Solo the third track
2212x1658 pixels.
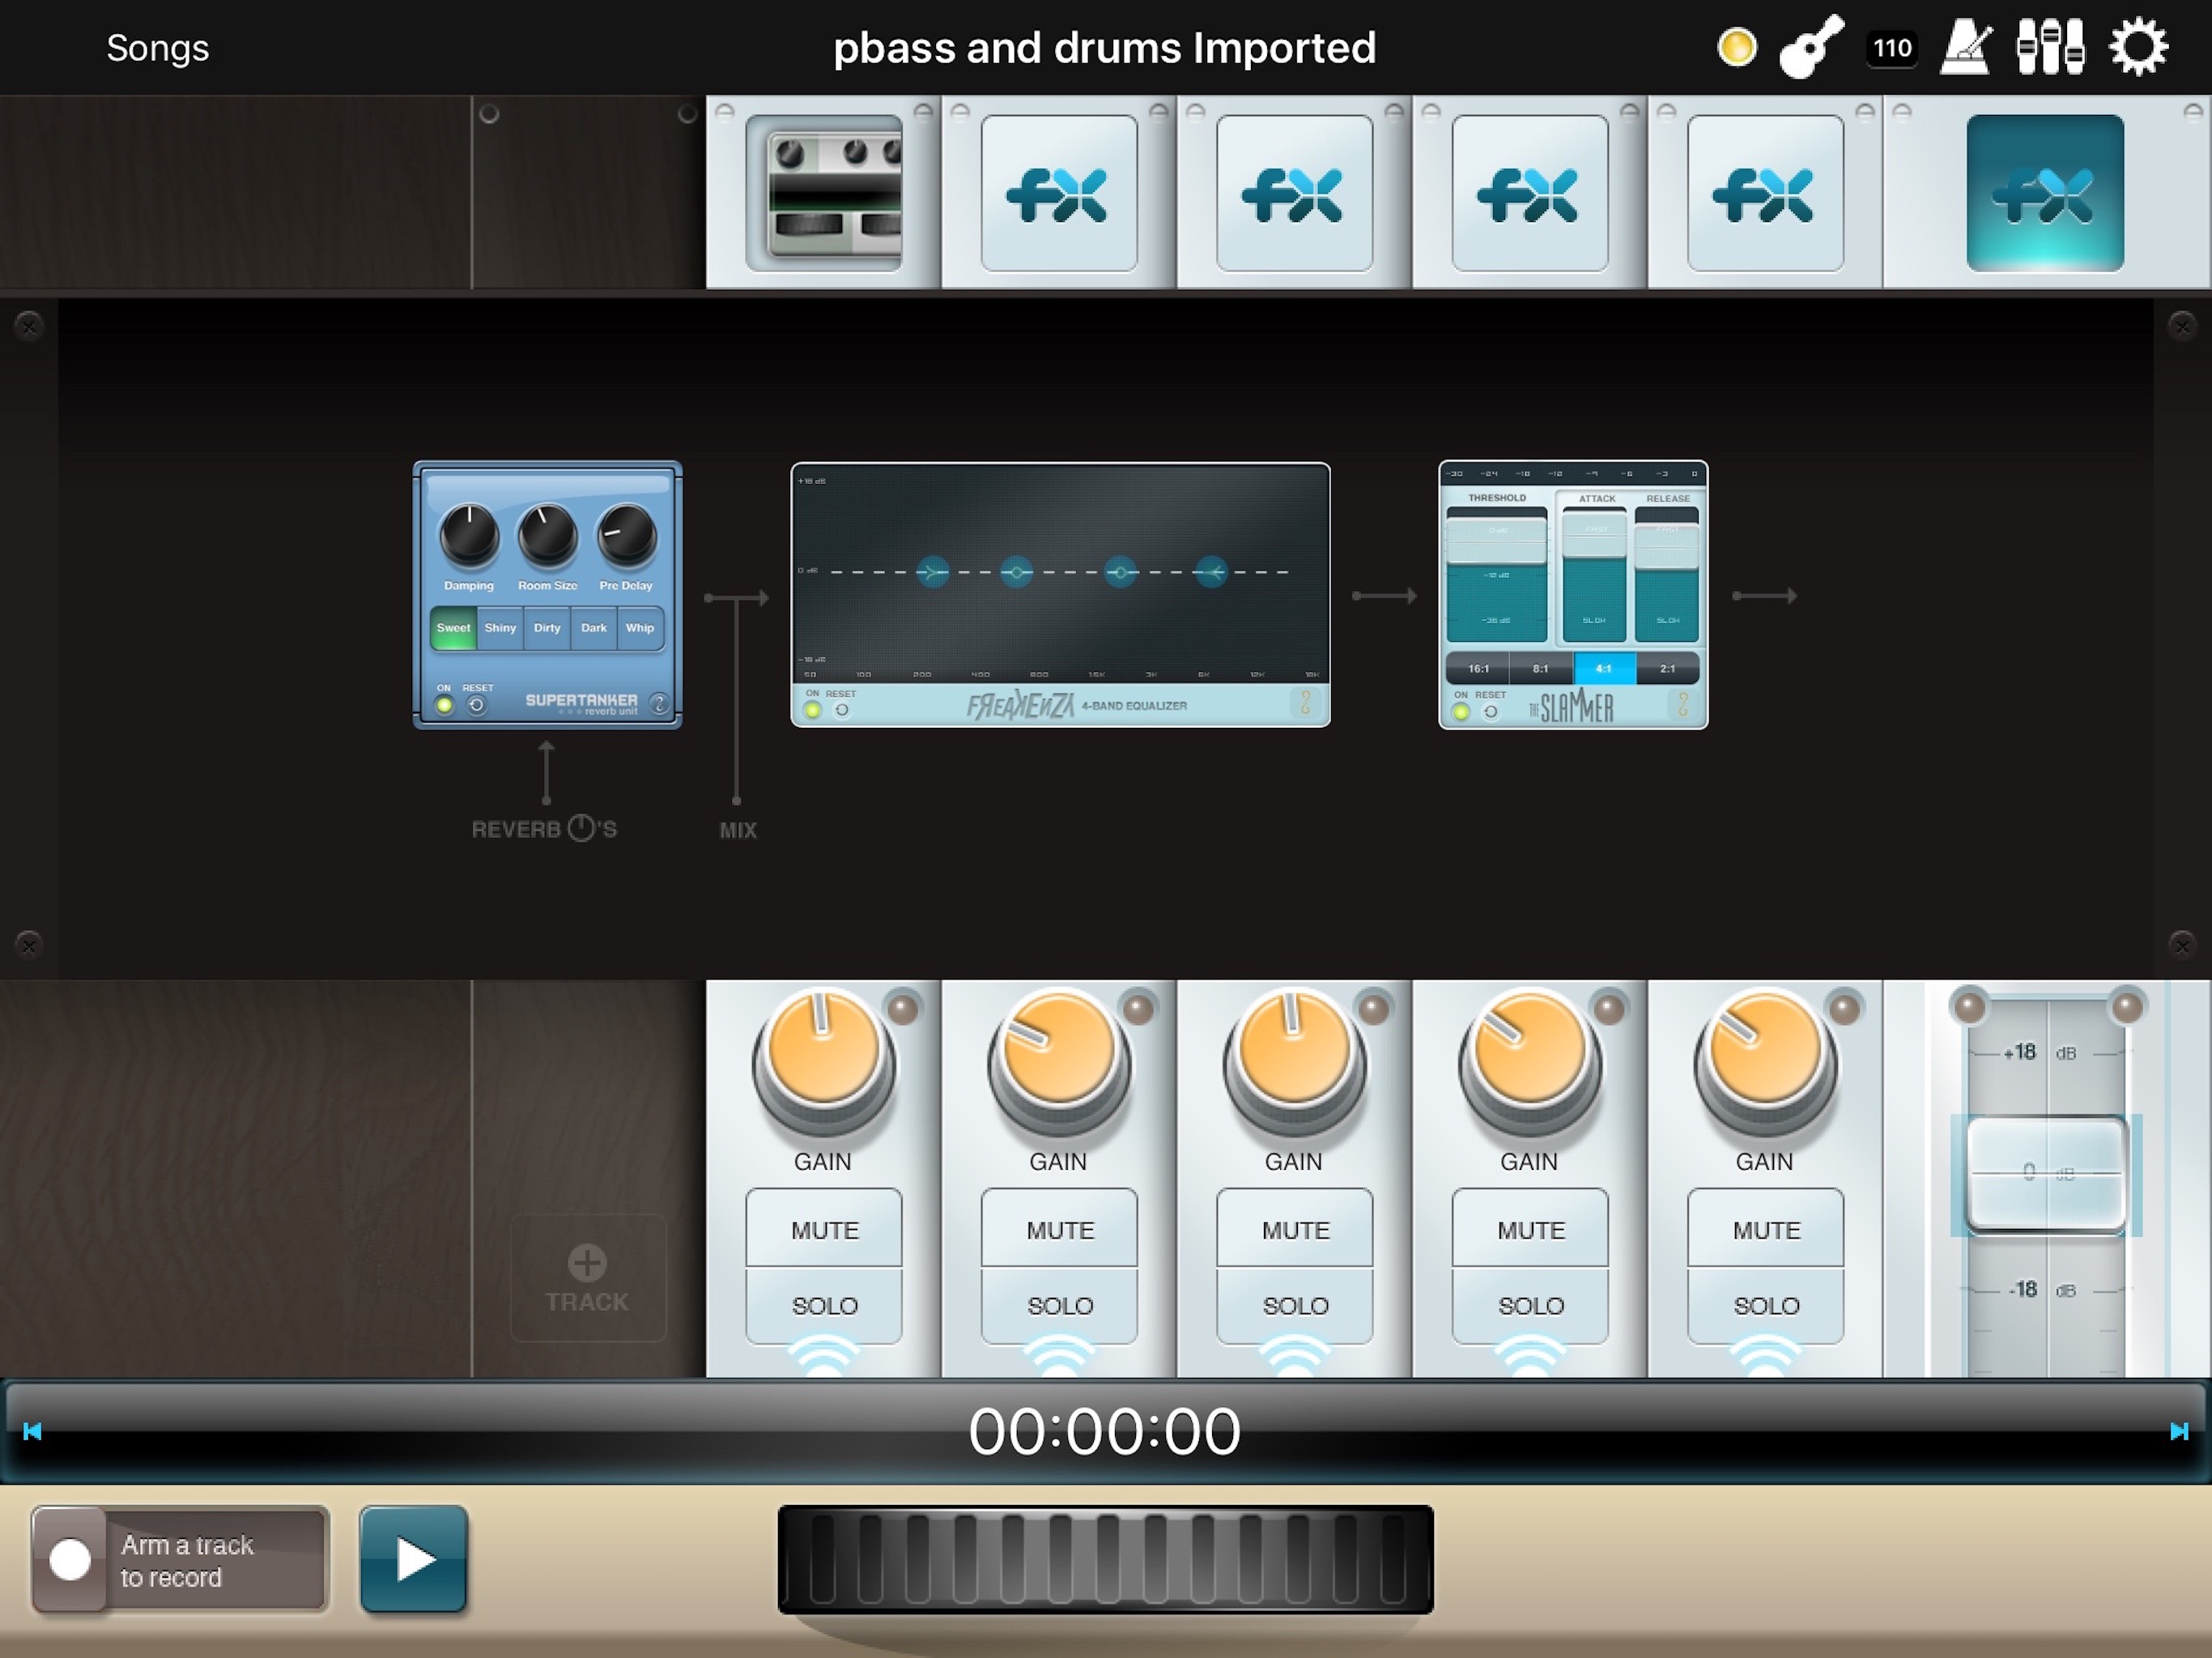tap(1295, 1305)
